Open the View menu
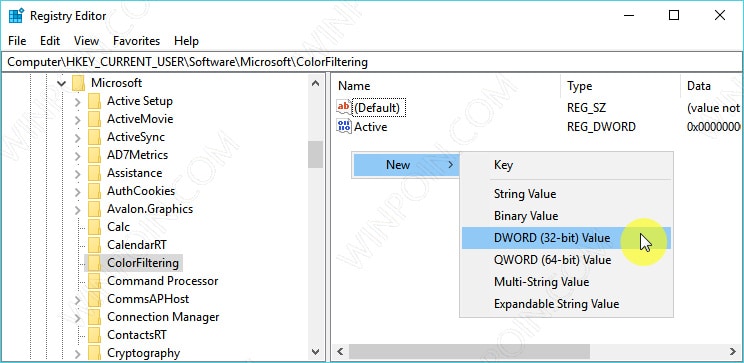The image size is (744, 363). point(86,41)
